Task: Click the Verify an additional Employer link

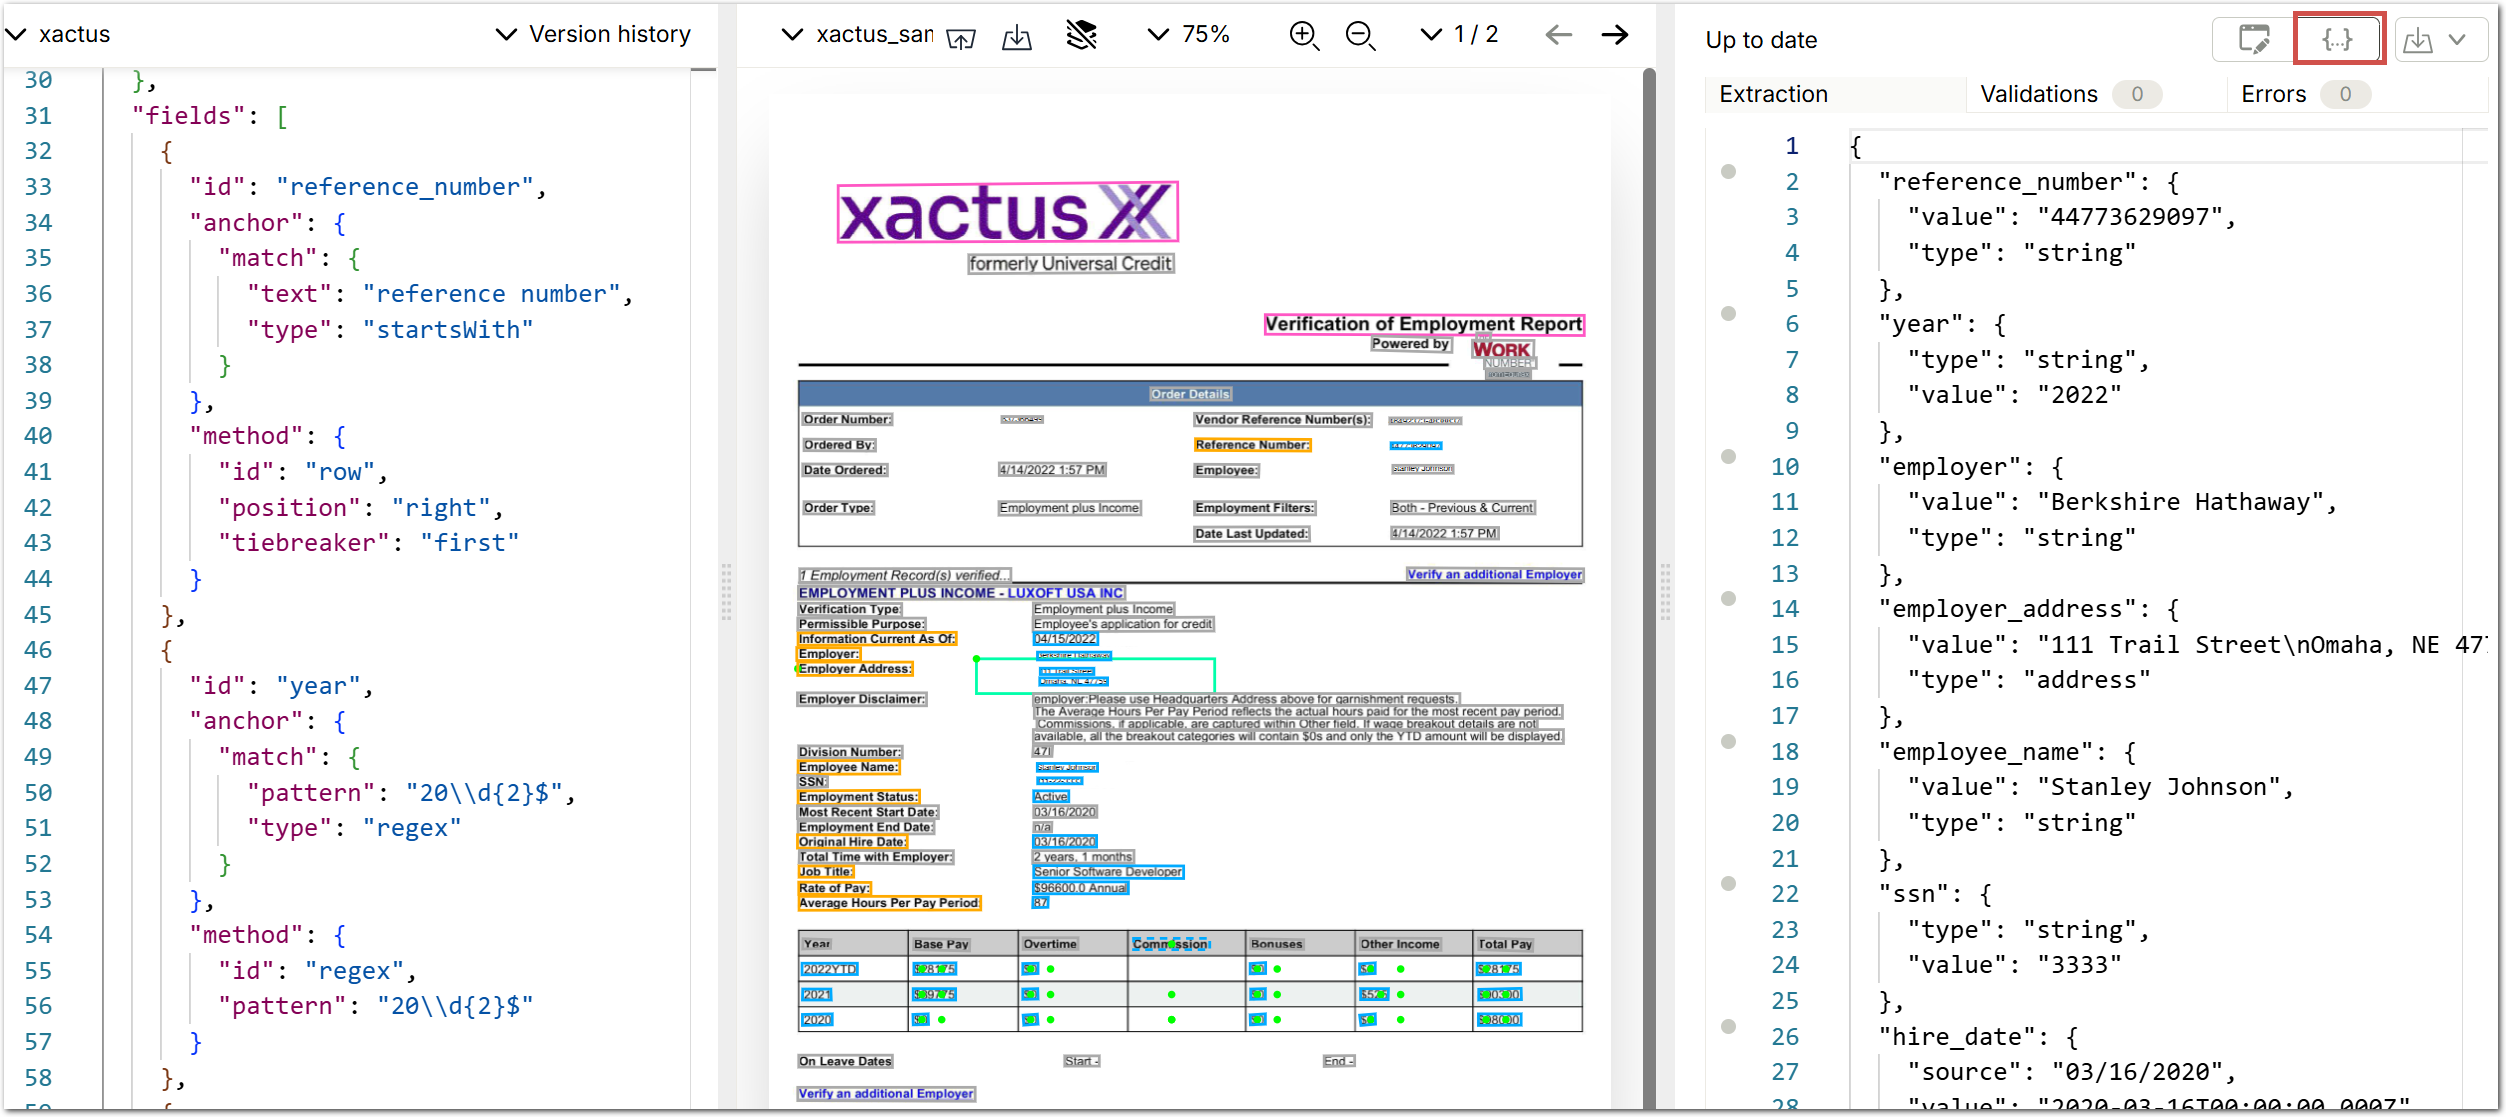Action: click(1494, 574)
